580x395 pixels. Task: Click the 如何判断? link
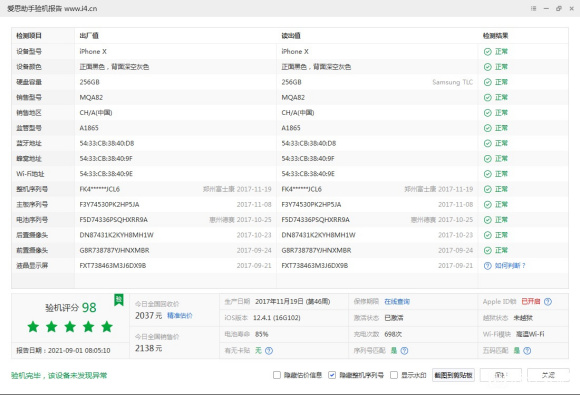(510, 266)
